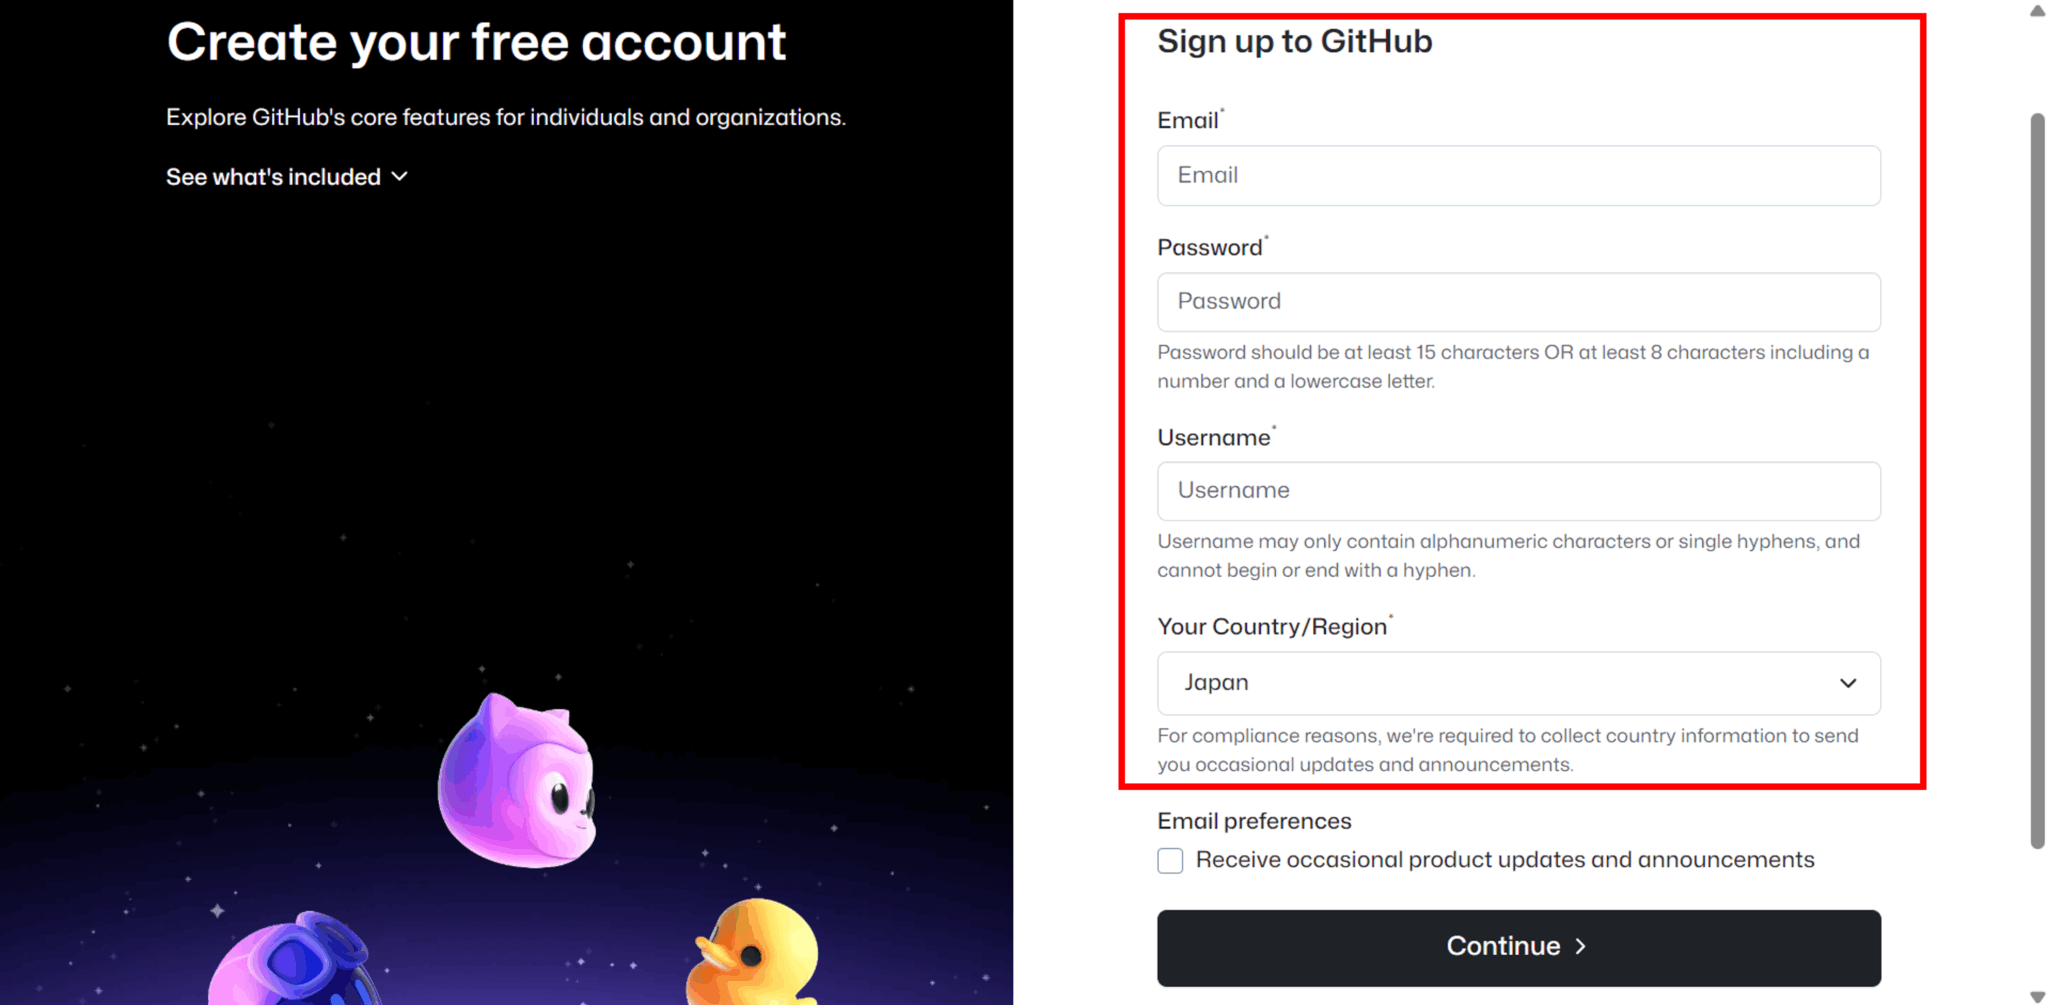Image resolution: width=2048 pixels, height=1005 pixels.
Task: Click the vertical scrollbar thumb
Action: coord(2037,480)
